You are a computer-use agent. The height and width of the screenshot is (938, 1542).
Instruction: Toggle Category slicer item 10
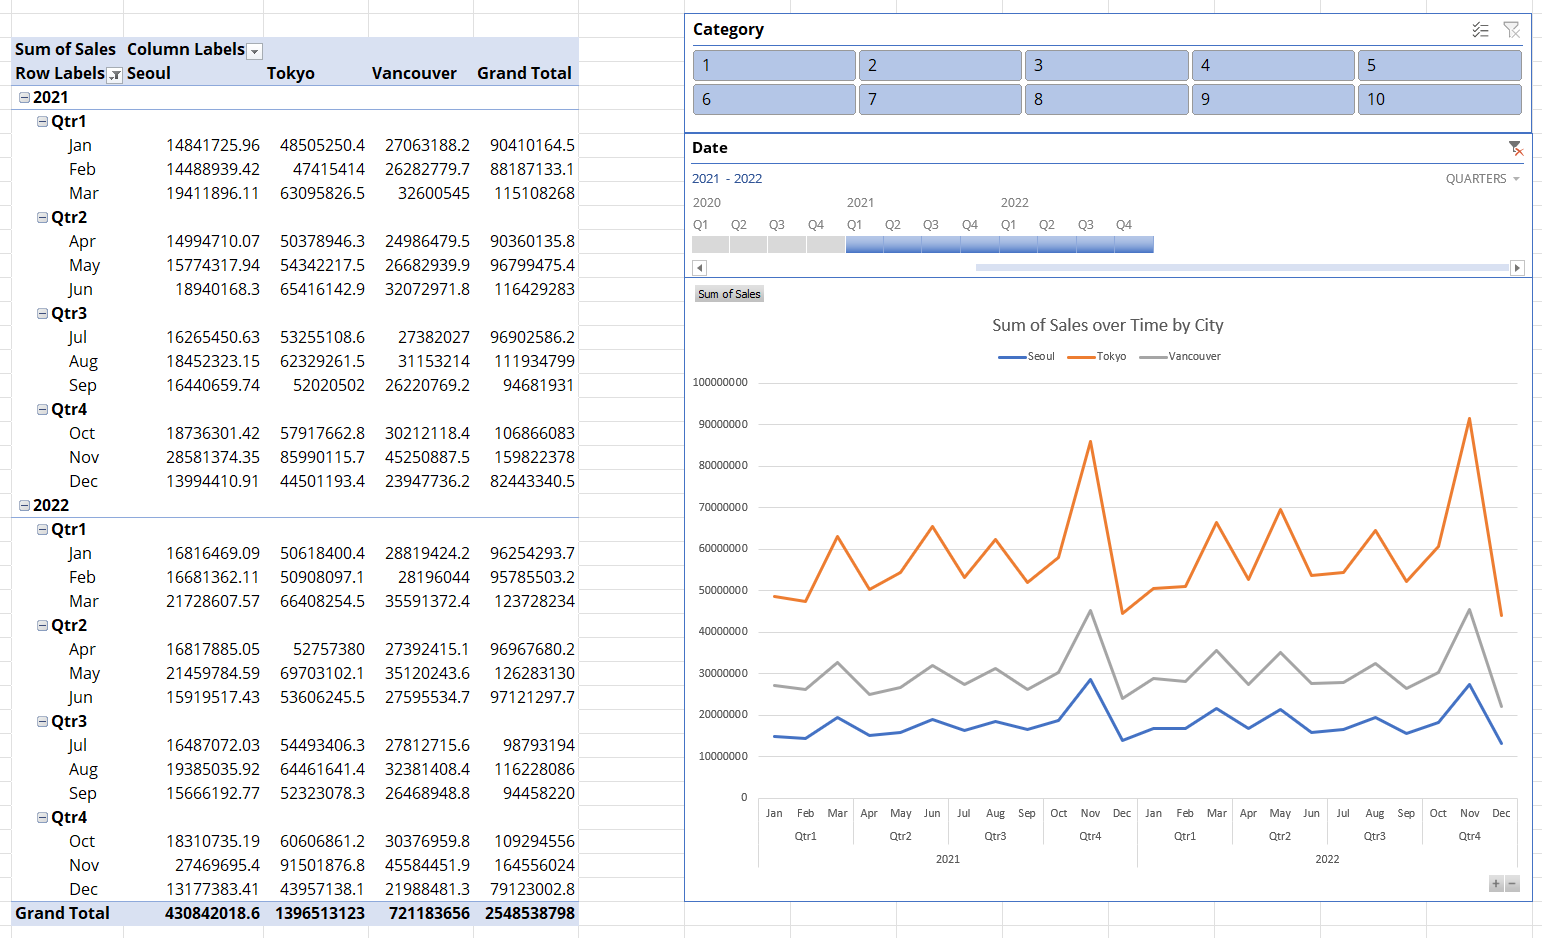click(x=1439, y=99)
